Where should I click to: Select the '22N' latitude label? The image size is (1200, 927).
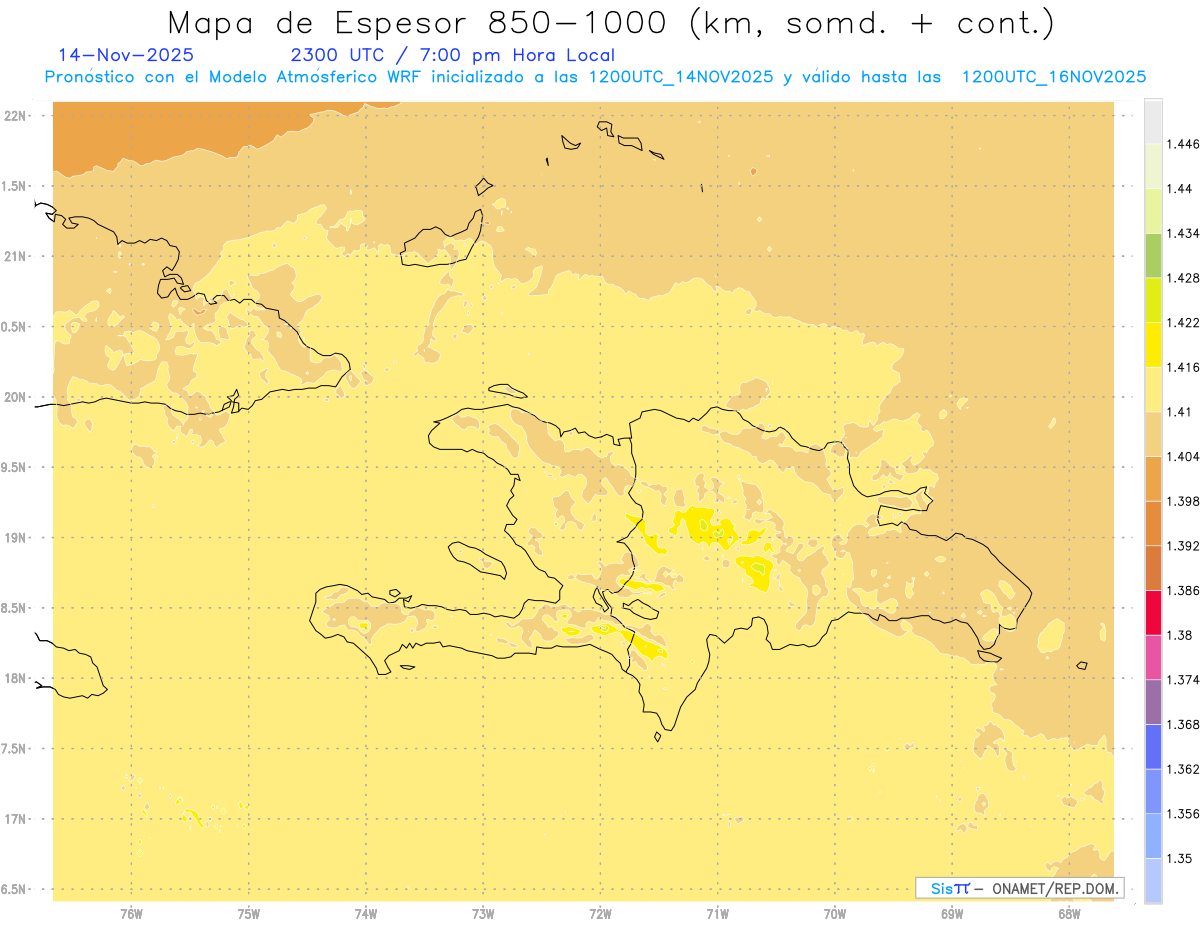tap(16, 116)
